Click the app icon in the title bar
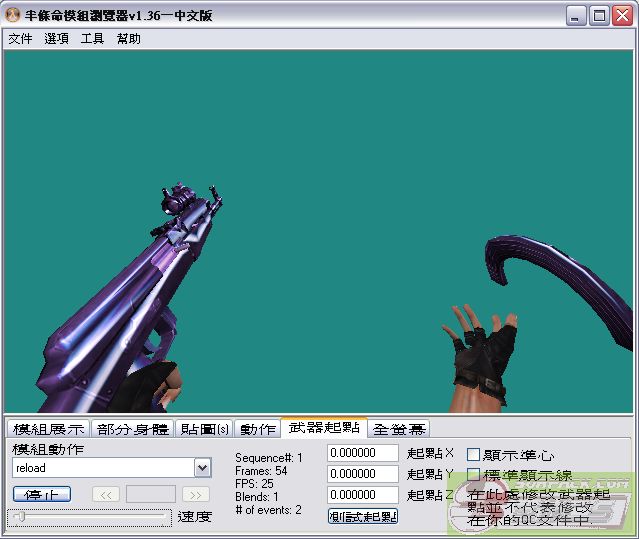This screenshot has width=639, height=539. (14, 15)
